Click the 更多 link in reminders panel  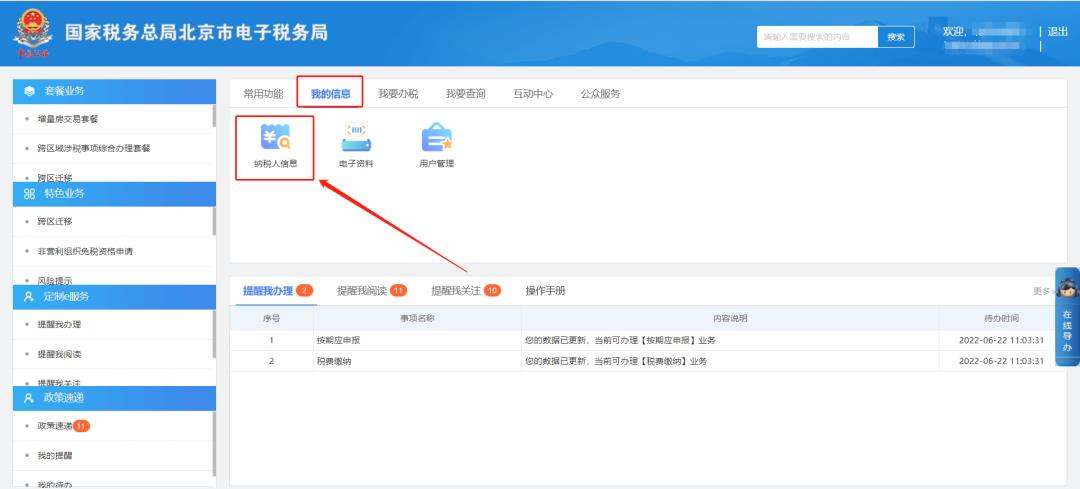point(1043,291)
